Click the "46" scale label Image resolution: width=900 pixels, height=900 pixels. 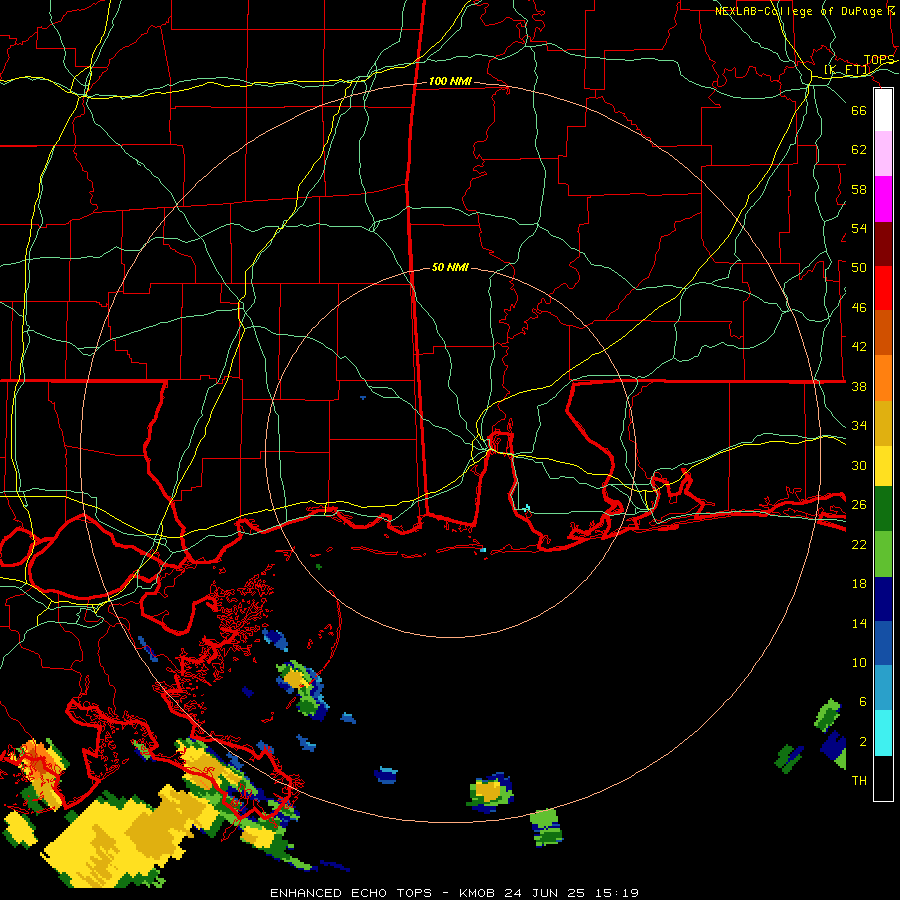point(859,308)
